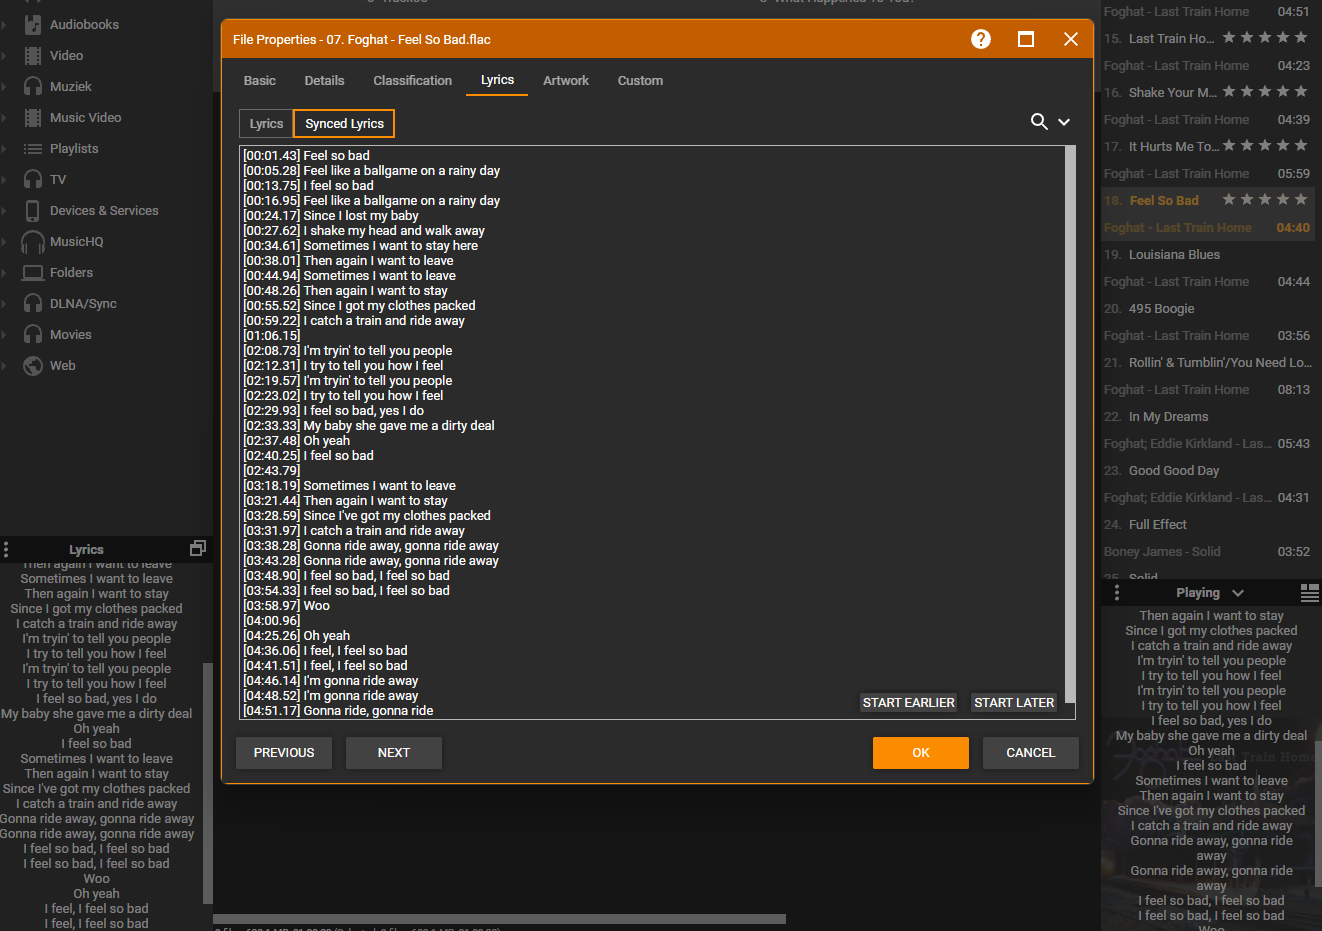Click the Audiobooks book icon in sidebar
Viewport: 1322px width, 931px height.
[33, 24]
